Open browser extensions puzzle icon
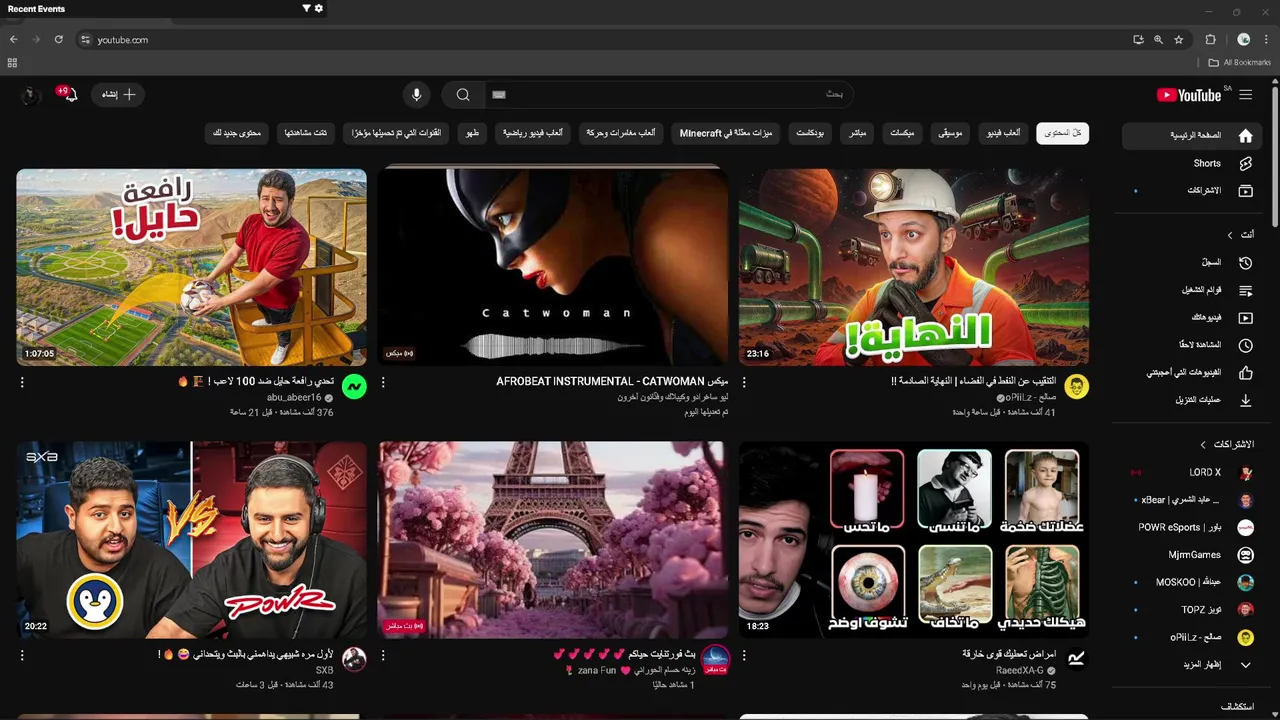This screenshot has height=720, width=1280. click(x=1210, y=39)
